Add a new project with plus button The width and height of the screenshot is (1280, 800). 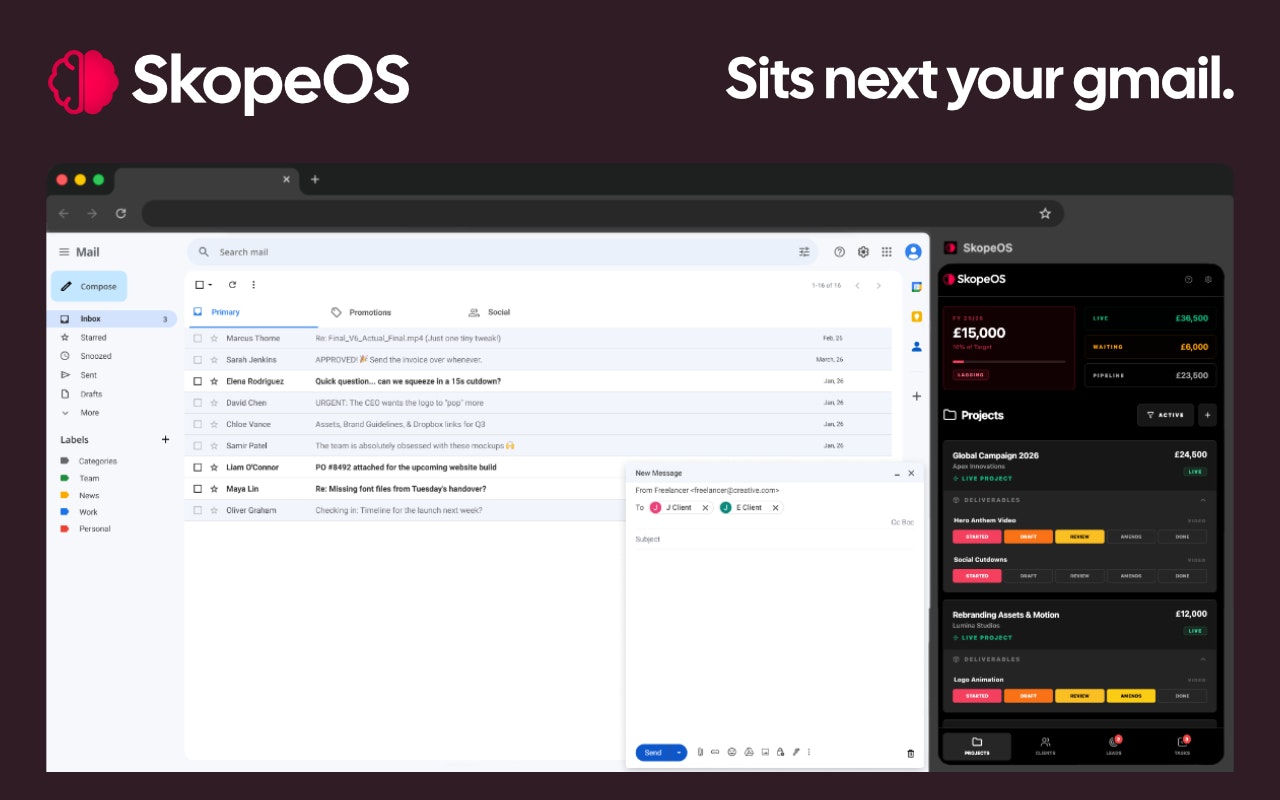[x=1207, y=415]
